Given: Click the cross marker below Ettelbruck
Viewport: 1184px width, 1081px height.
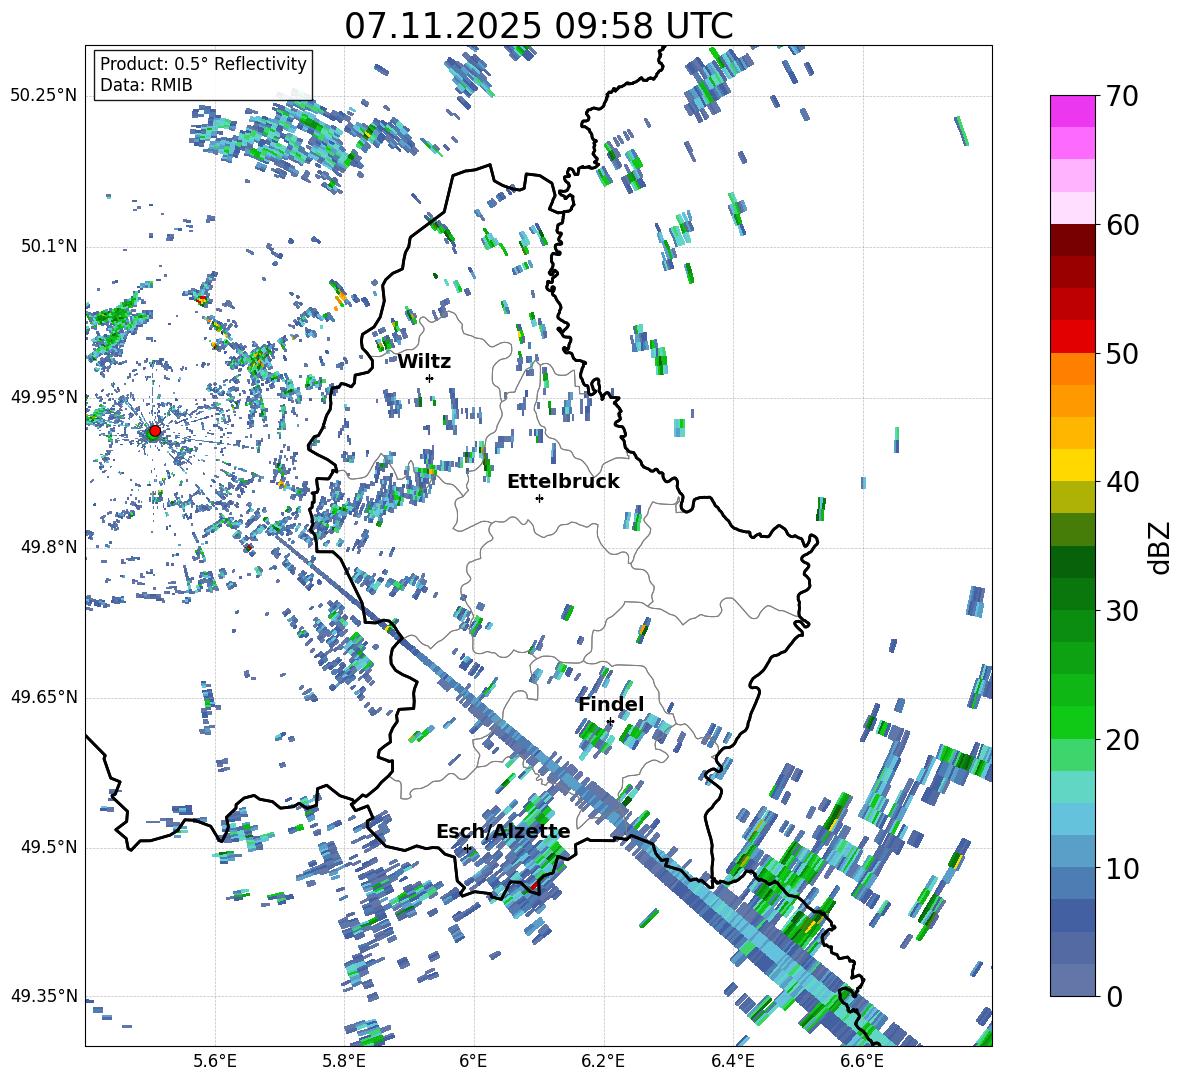Looking at the screenshot, I should pos(539,498).
